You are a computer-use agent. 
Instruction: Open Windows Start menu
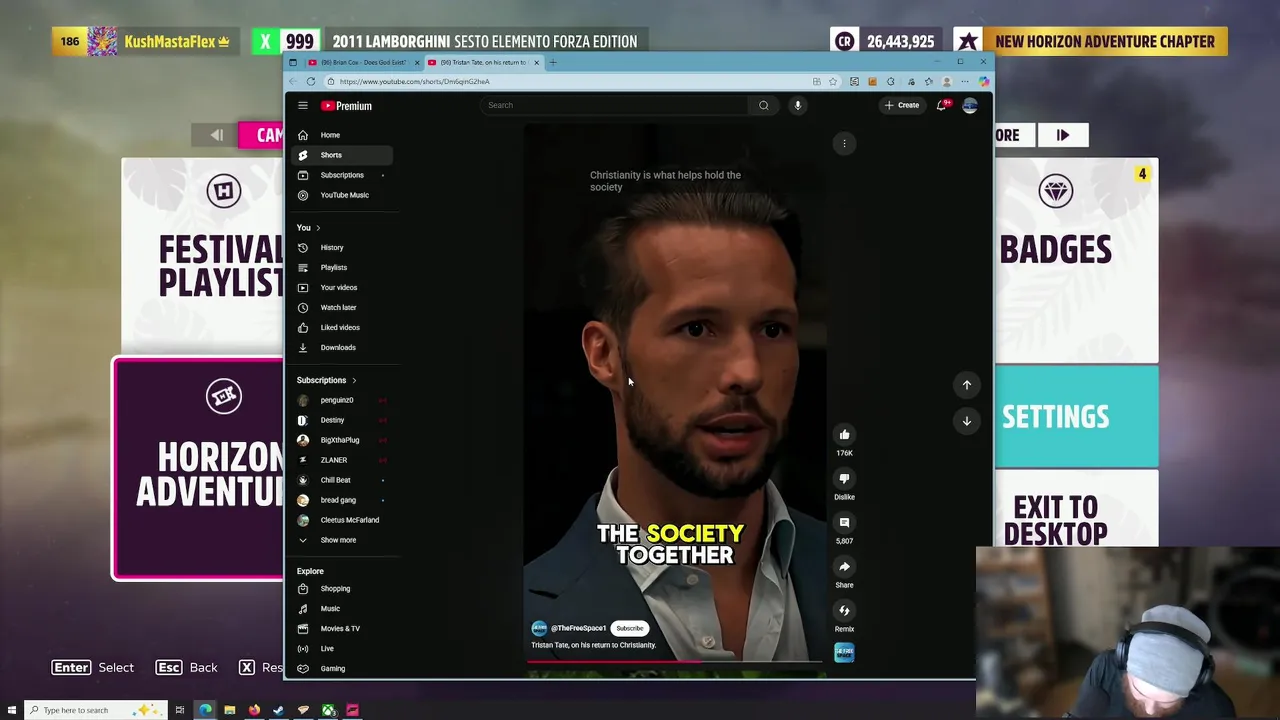12,710
